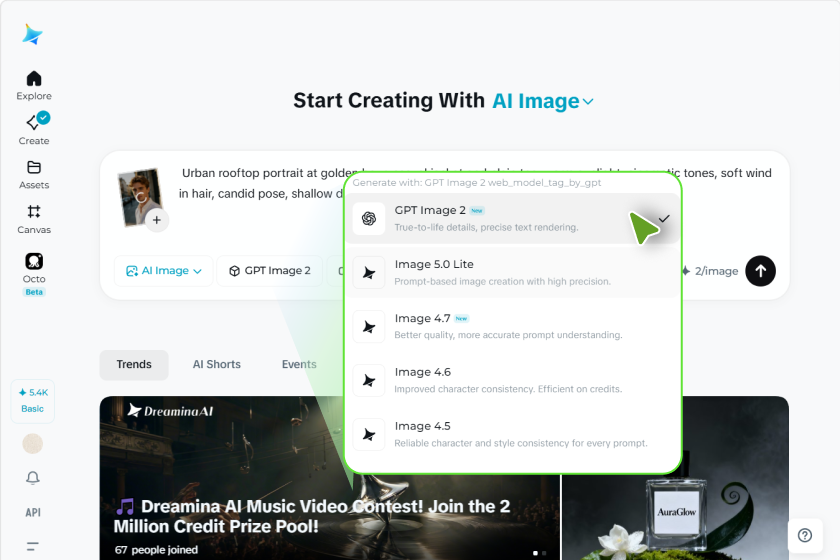Screen dimensions: 840x560
Task: Open the help question mark button
Action: 805,535
